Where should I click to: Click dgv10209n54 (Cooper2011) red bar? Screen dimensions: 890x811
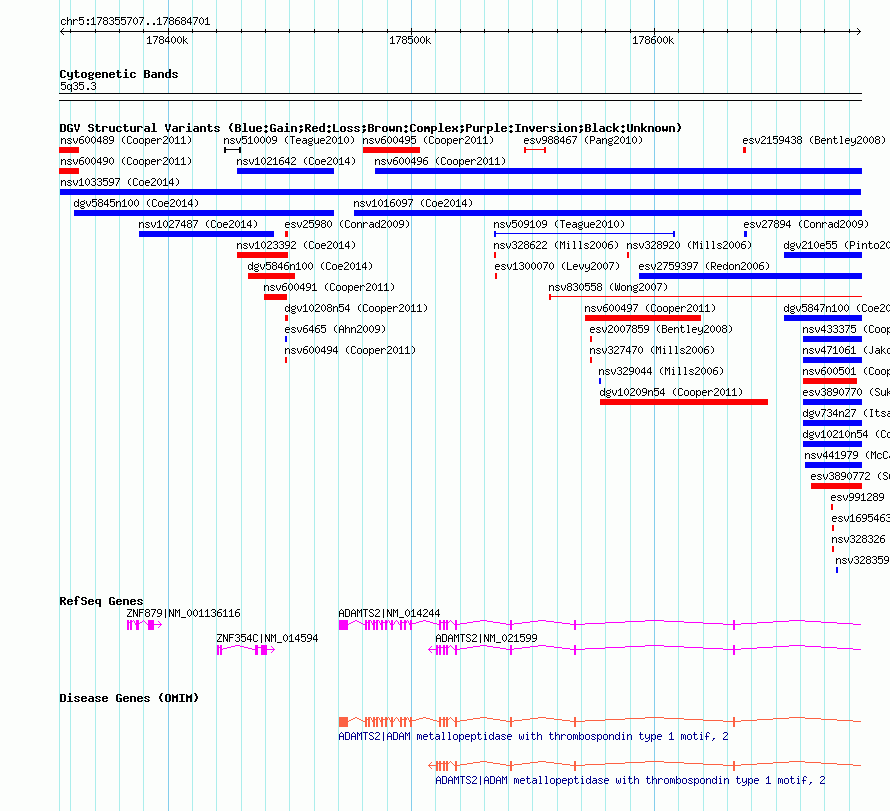684,402
